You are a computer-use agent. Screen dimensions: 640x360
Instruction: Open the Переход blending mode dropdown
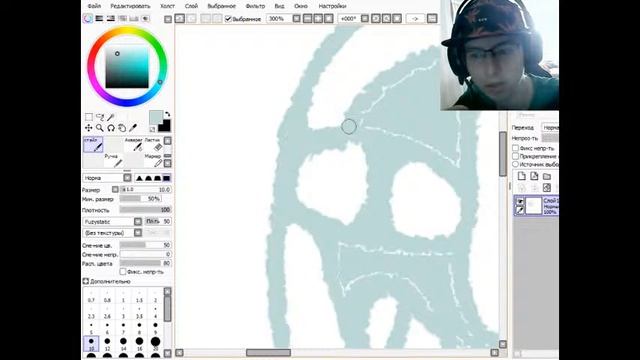tap(550, 128)
